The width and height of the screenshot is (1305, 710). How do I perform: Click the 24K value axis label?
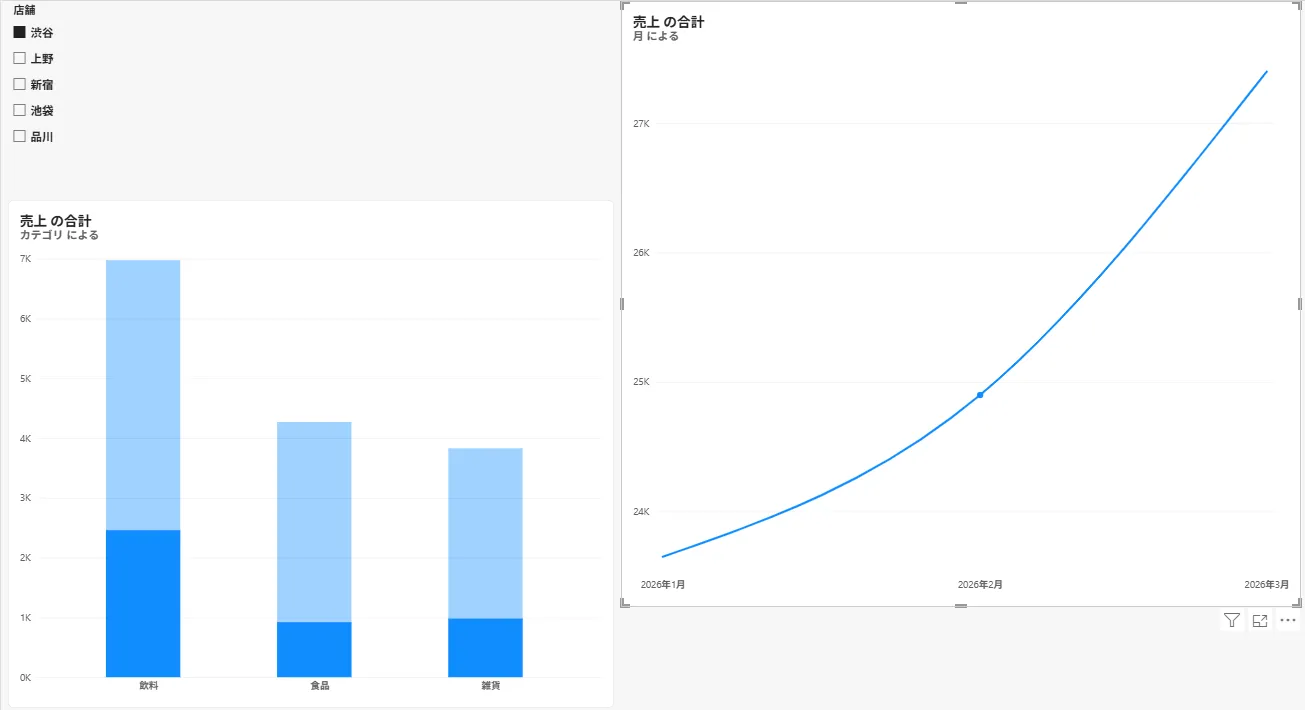pos(641,512)
